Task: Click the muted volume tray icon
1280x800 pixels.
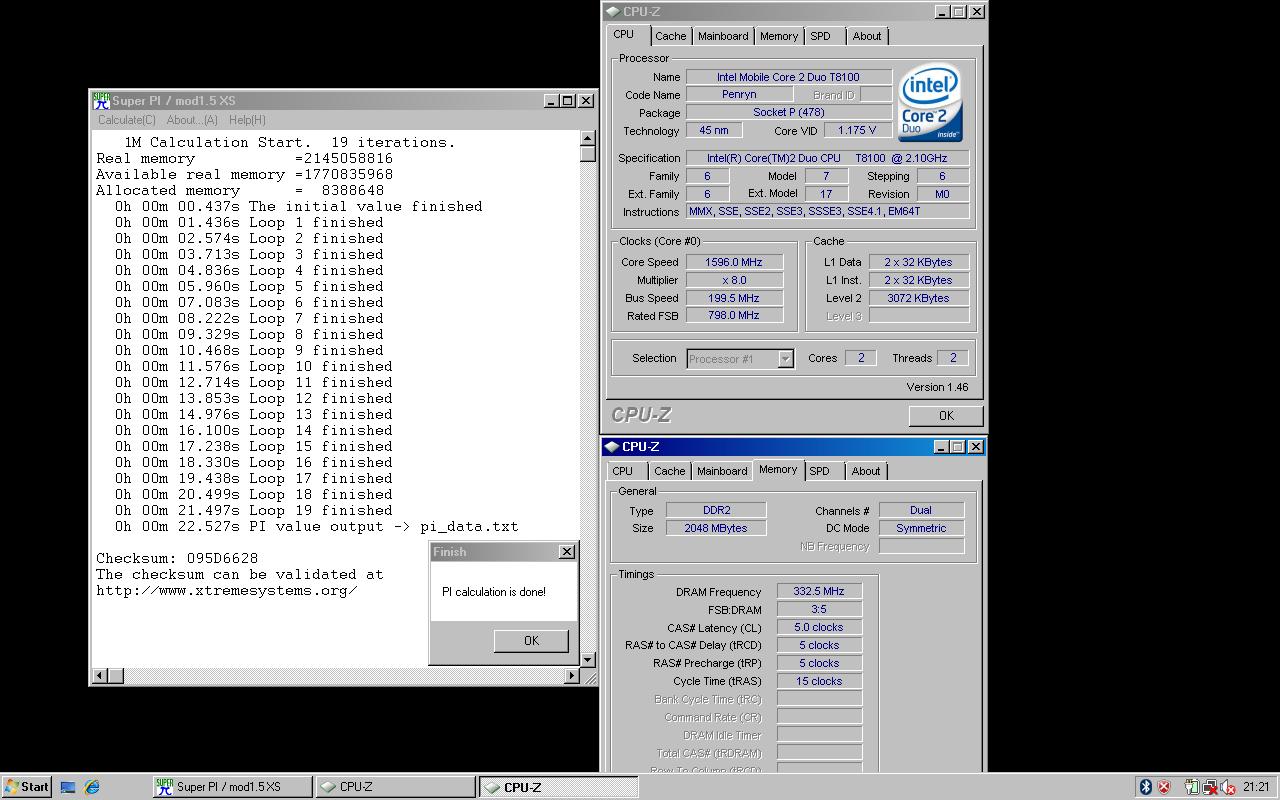Action: [x=1228, y=787]
